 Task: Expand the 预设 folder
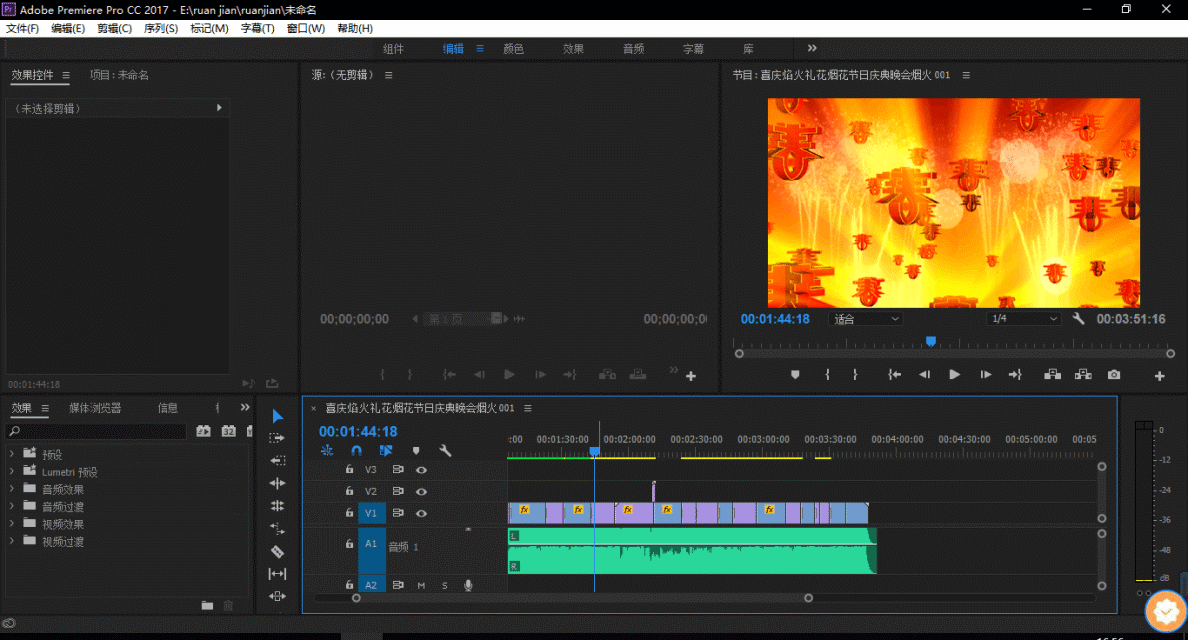(11, 454)
